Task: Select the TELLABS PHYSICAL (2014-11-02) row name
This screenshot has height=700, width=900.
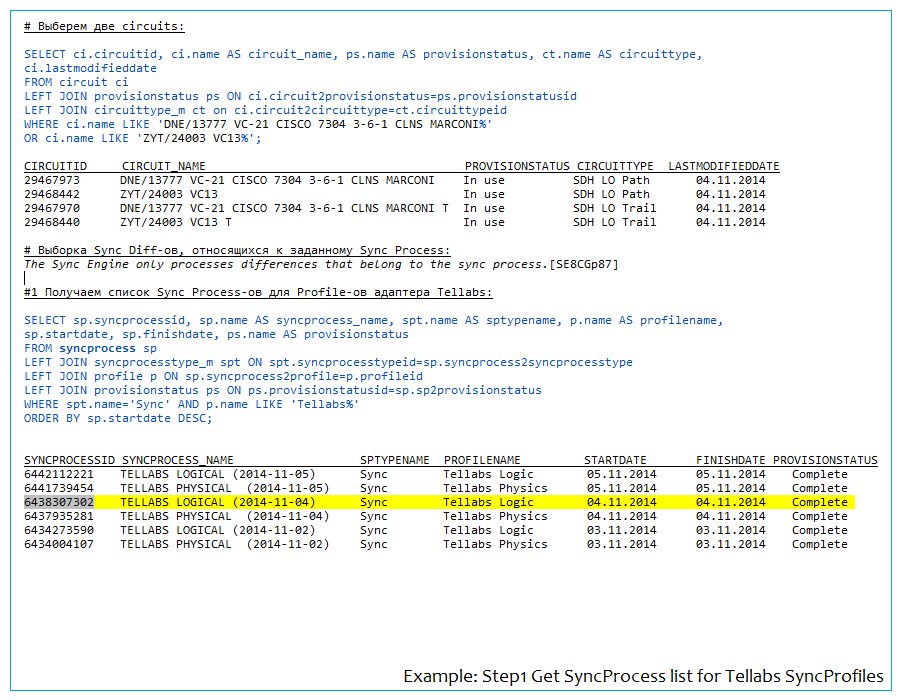Action: 224,544
